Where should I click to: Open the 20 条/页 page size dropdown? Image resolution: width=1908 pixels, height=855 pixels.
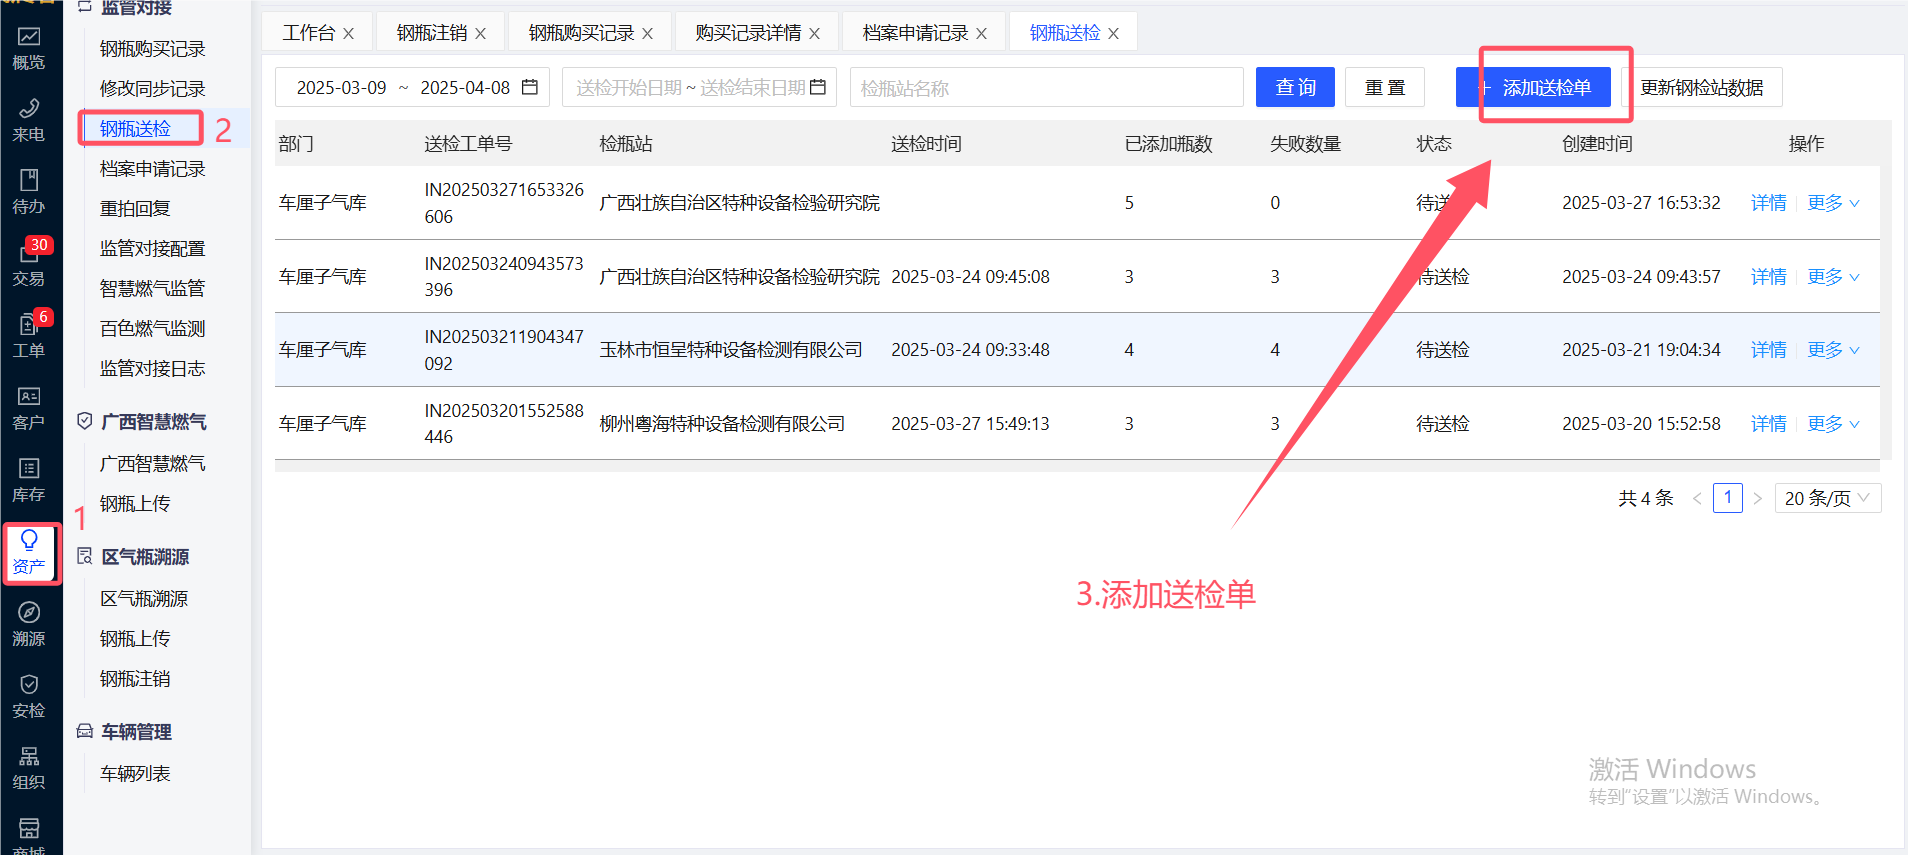[1827, 498]
